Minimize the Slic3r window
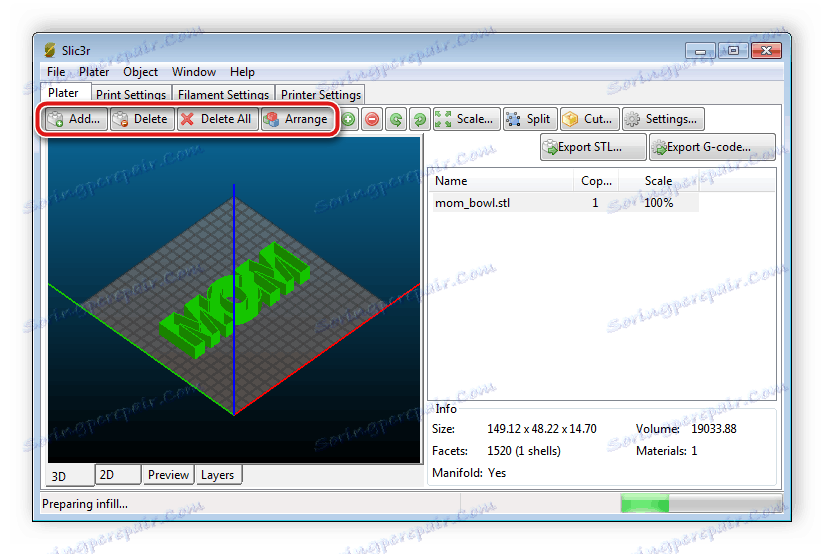 point(700,51)
